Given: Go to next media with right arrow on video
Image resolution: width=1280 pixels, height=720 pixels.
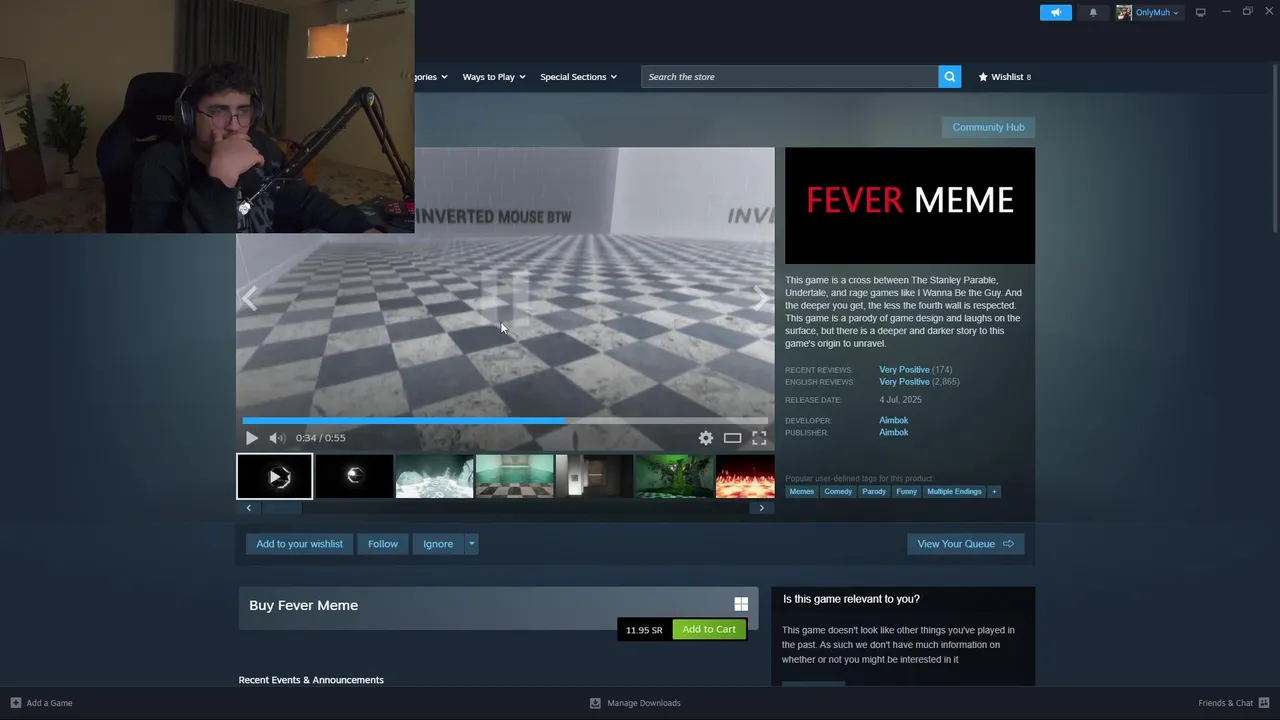Looking at the screenshot, I should click(x=761, y=298).
